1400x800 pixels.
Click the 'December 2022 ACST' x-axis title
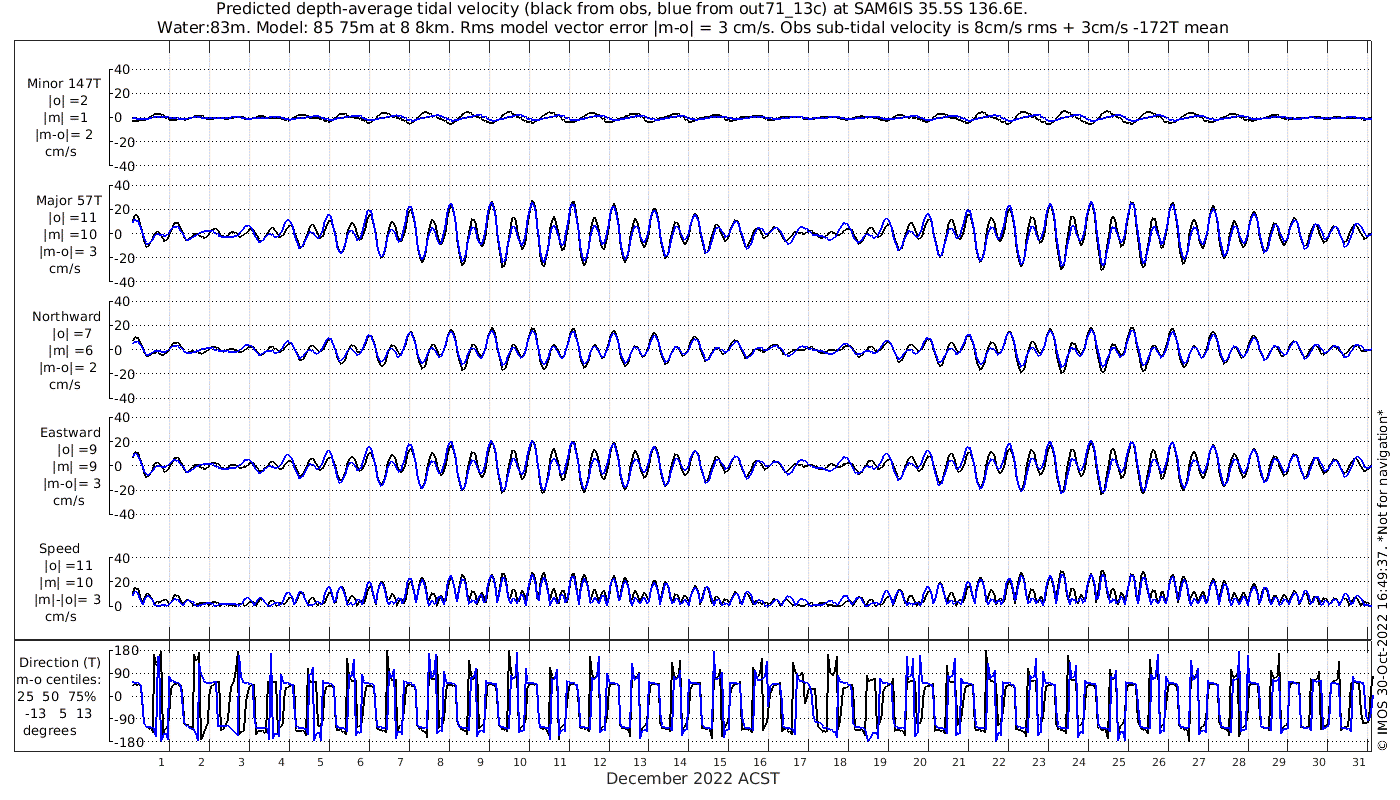coord(692,779)
